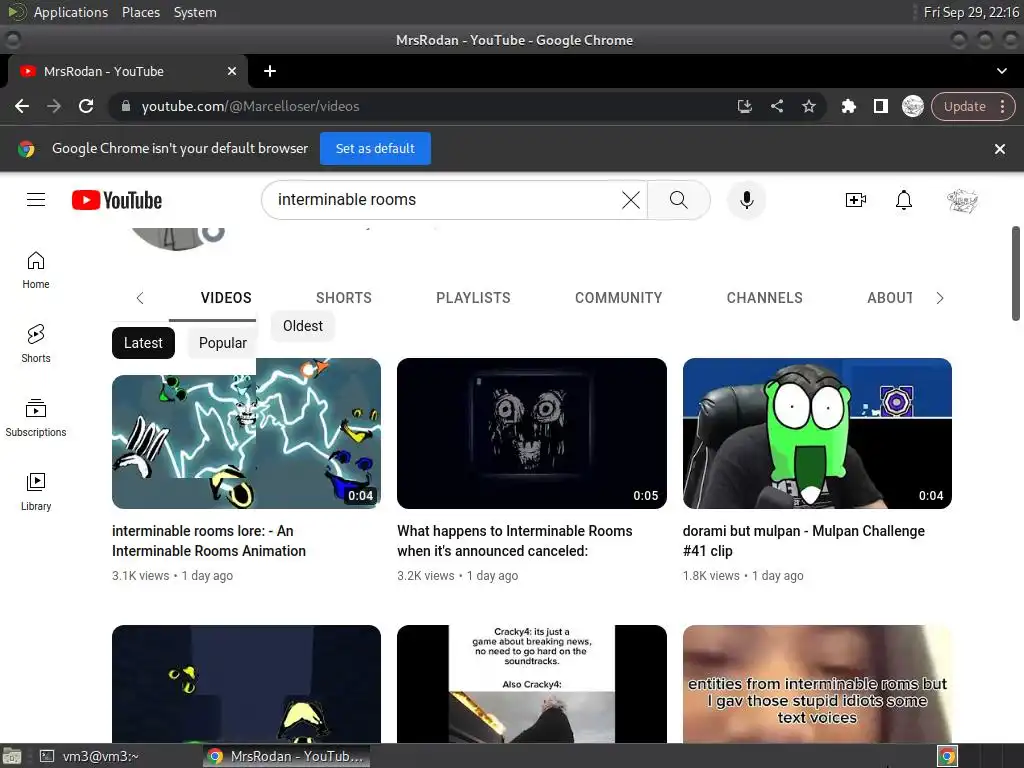Screen dimensions: 1024x768
Task: Click the page vertical scrollbar
Action: 1016,274
